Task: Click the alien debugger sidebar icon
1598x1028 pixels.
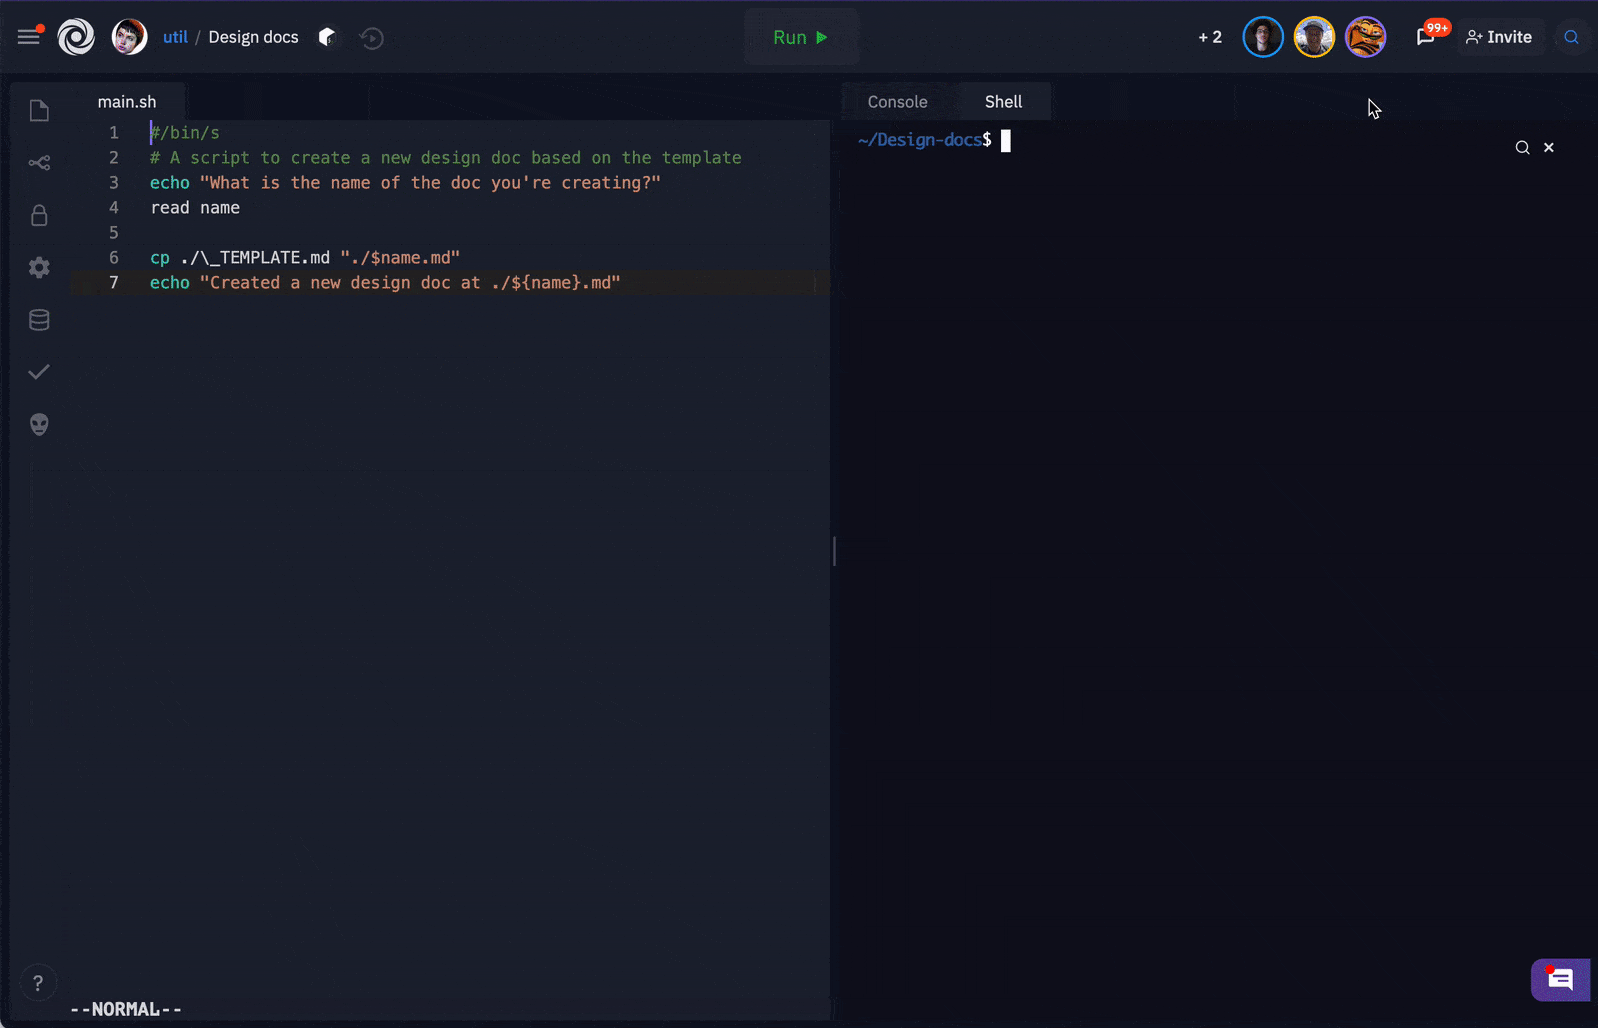Action: tap(39, 425)
